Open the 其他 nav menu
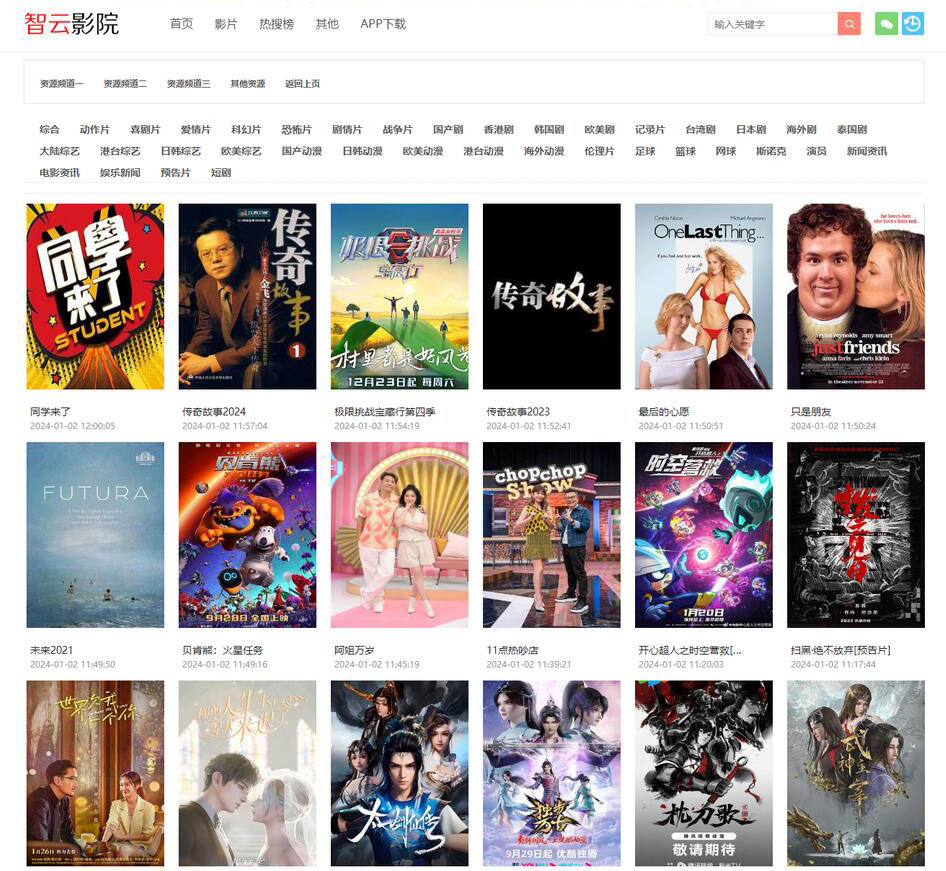Viewport: 946px width, 871px height. coord(327,24)
